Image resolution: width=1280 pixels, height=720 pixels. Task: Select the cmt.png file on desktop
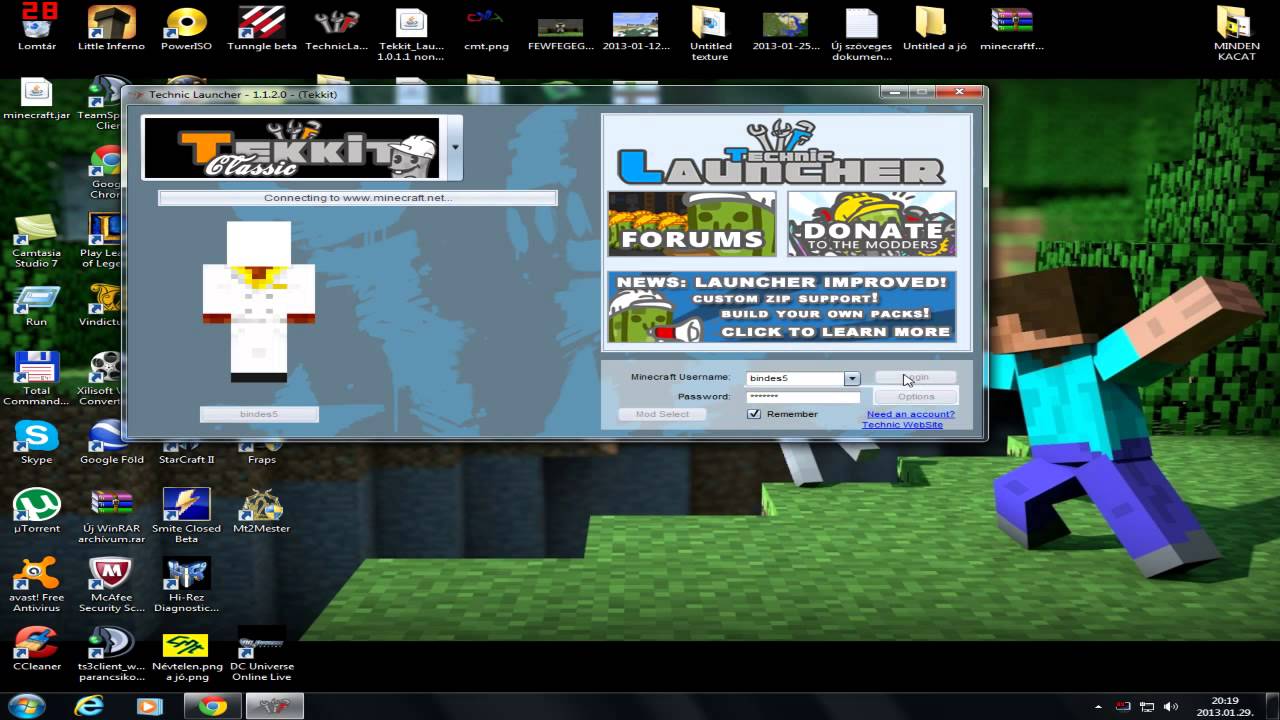[x=486, y=27]
